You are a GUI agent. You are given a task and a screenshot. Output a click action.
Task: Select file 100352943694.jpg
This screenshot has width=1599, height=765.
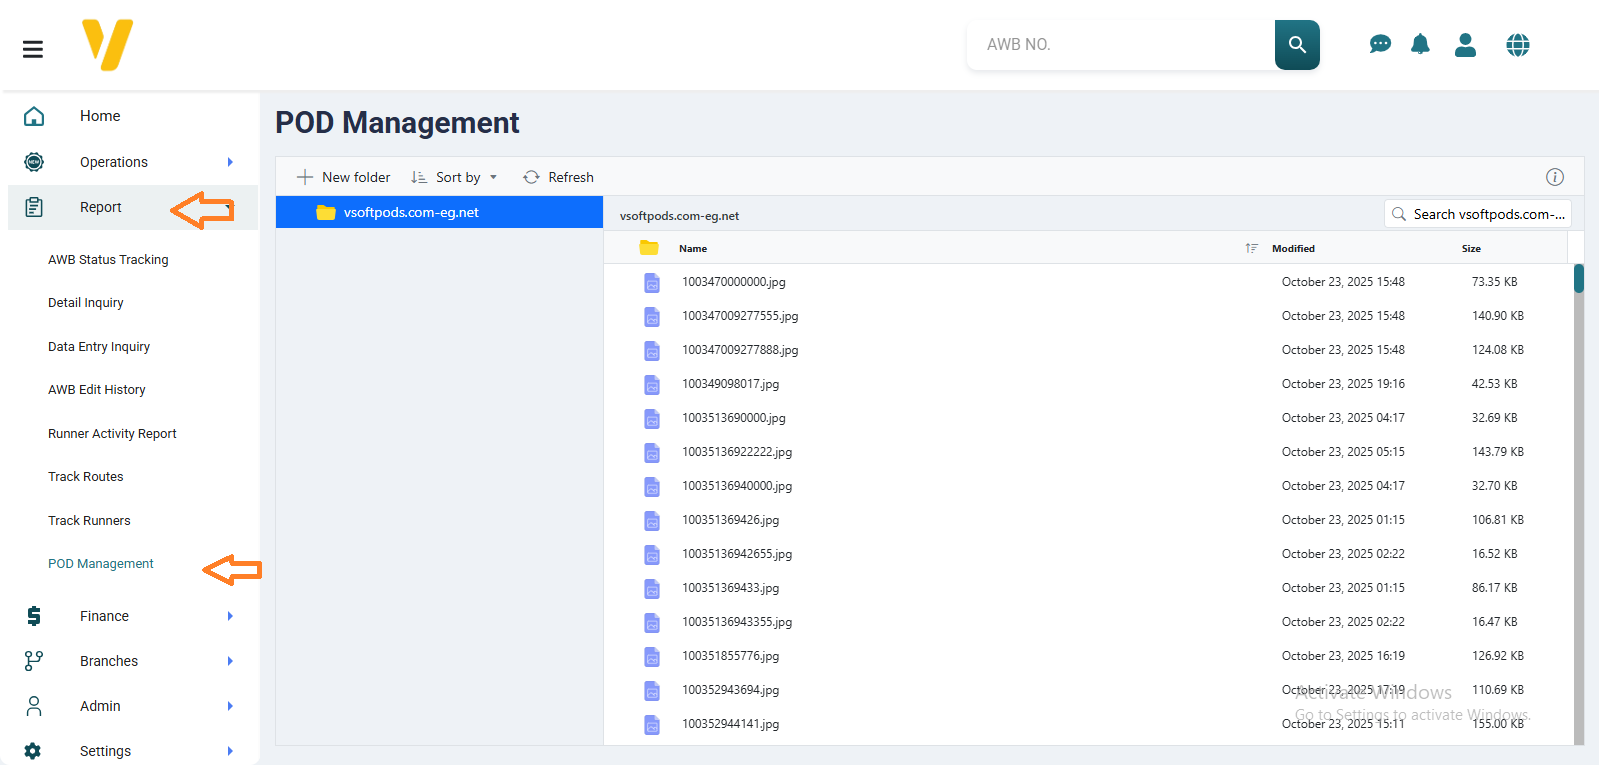[730, 690]
